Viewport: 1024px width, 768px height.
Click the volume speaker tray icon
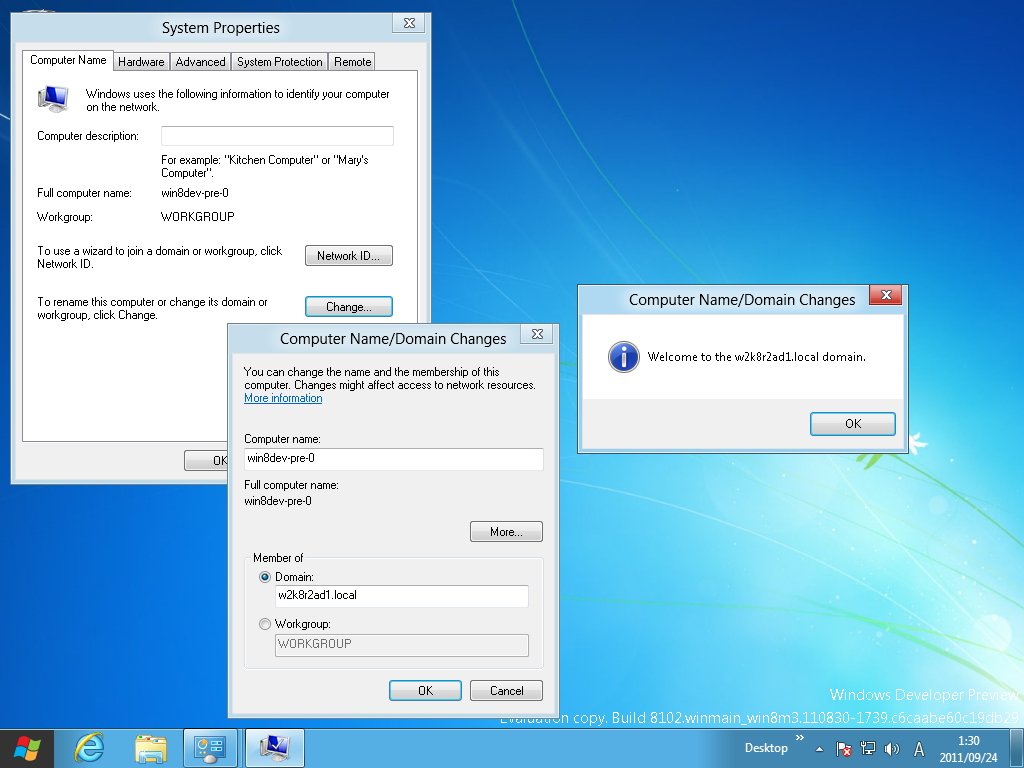(891, 749)
